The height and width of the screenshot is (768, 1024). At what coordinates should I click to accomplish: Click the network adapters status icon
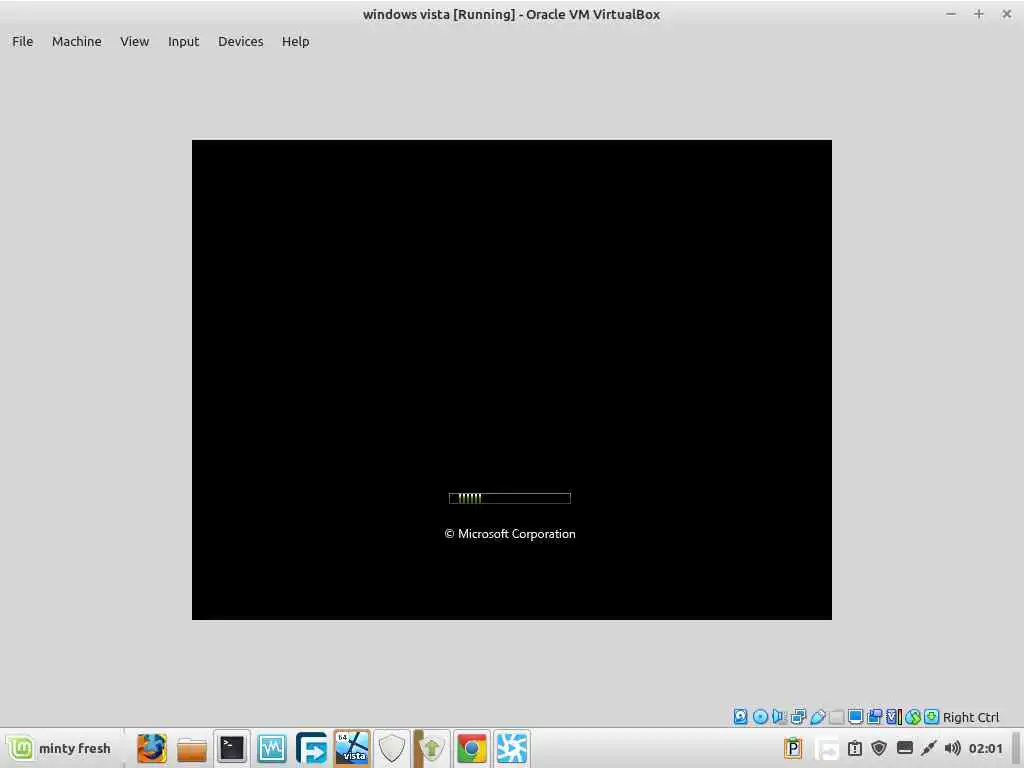(797, 716)
